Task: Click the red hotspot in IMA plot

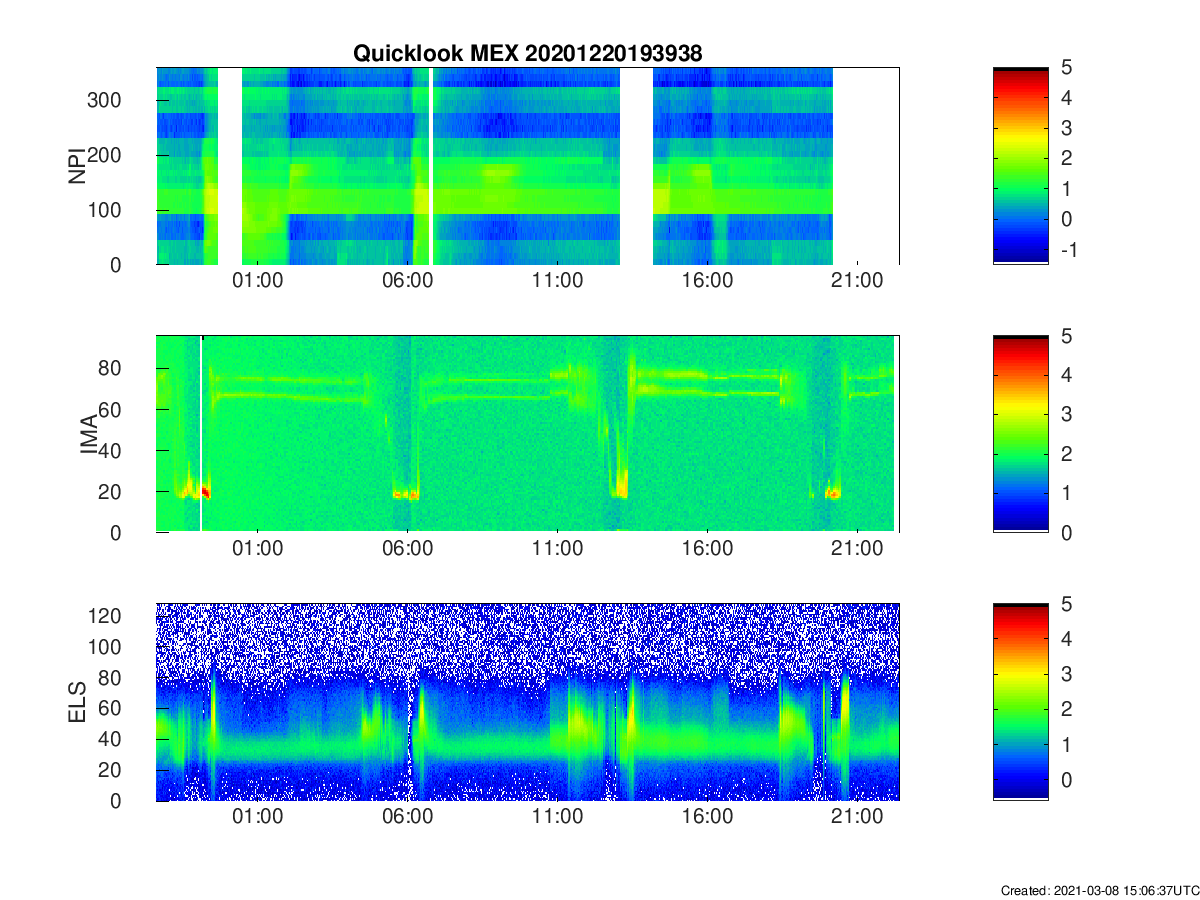Action: click(206, 491)
